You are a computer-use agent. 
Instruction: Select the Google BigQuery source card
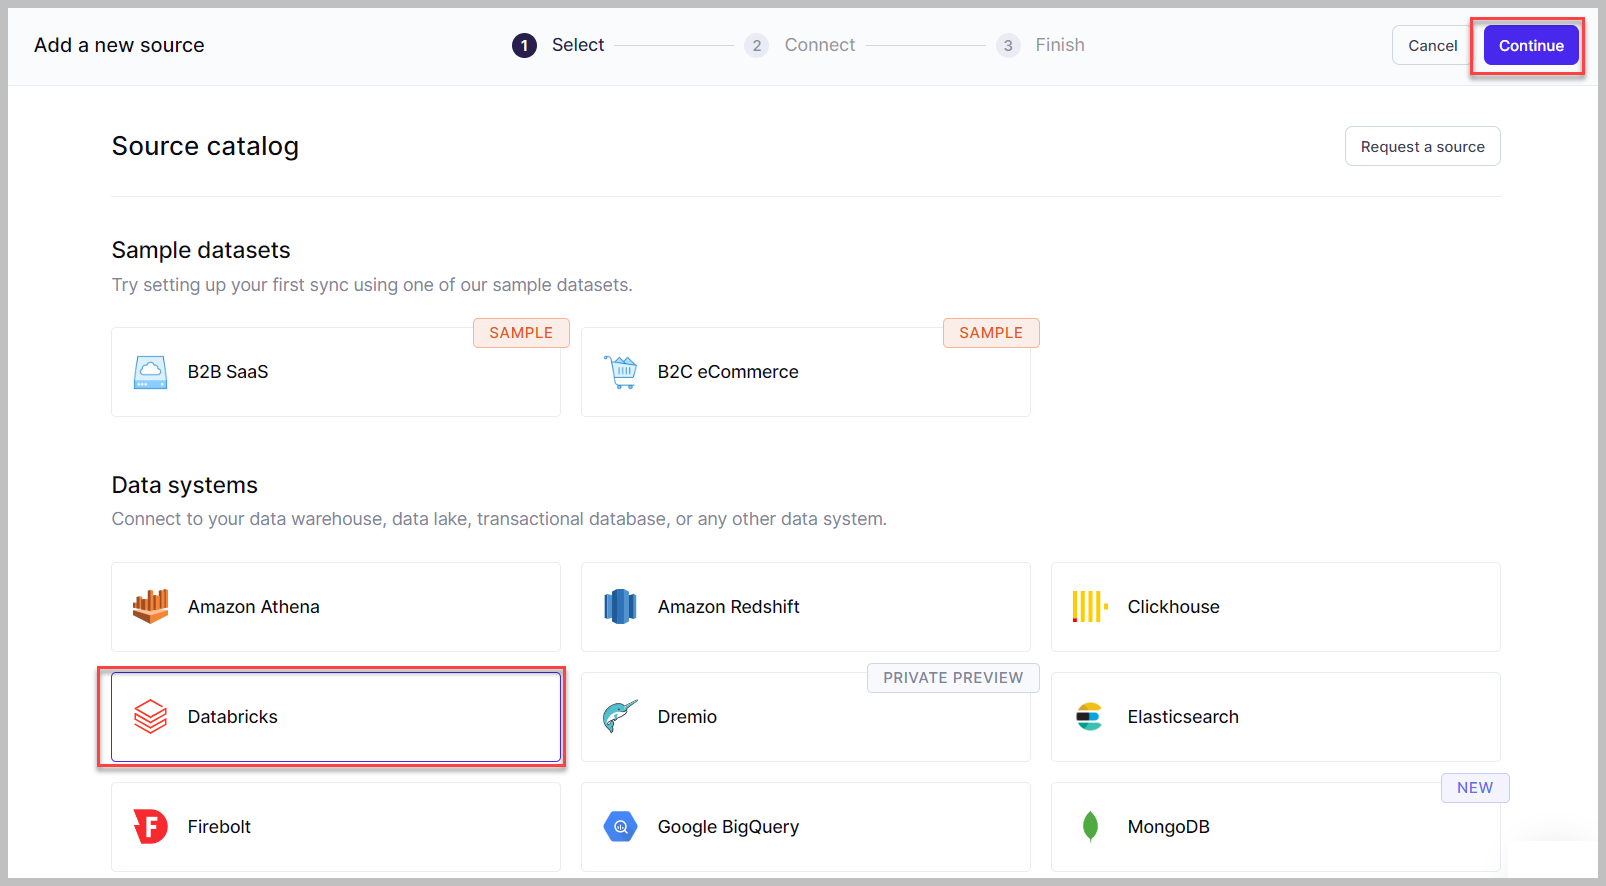(805, 827)
